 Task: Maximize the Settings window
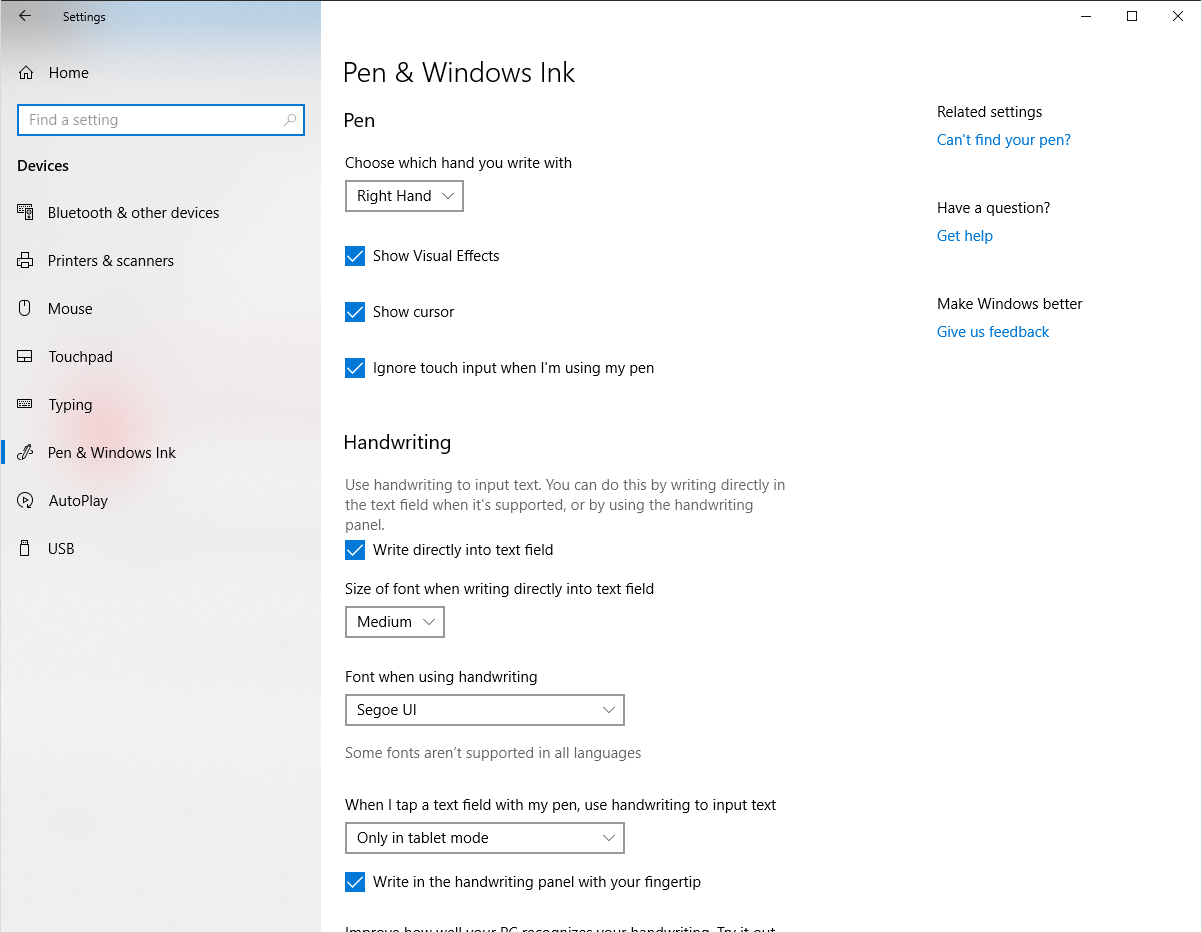pyautogui.click(x=1132, y=16)
